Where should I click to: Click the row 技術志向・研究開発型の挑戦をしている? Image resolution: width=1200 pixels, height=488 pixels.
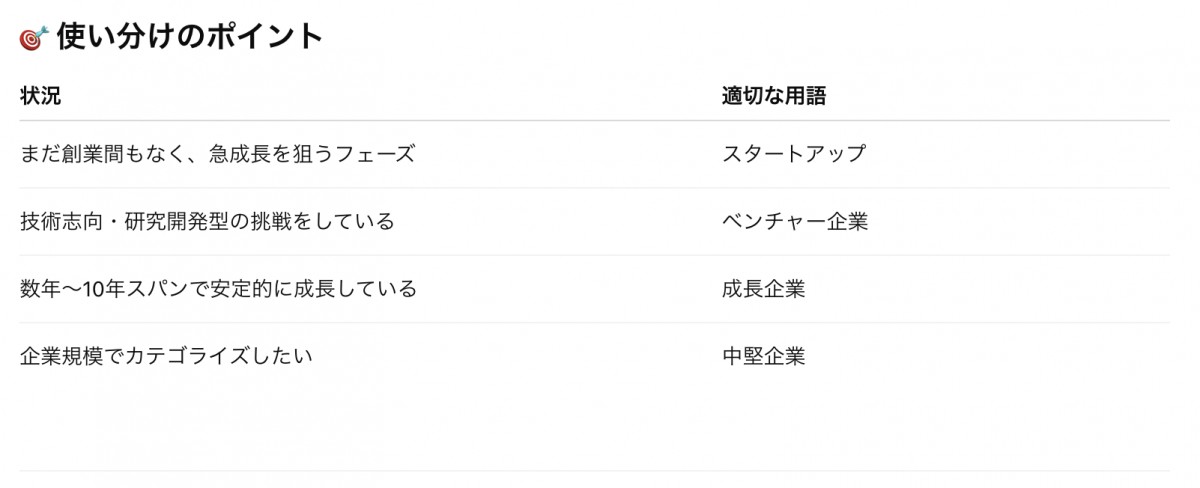[x=595, y=222]
